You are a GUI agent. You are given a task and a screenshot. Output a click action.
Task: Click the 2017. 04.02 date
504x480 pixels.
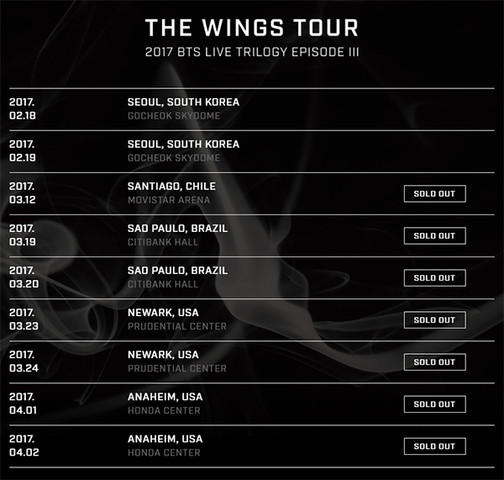24,445
